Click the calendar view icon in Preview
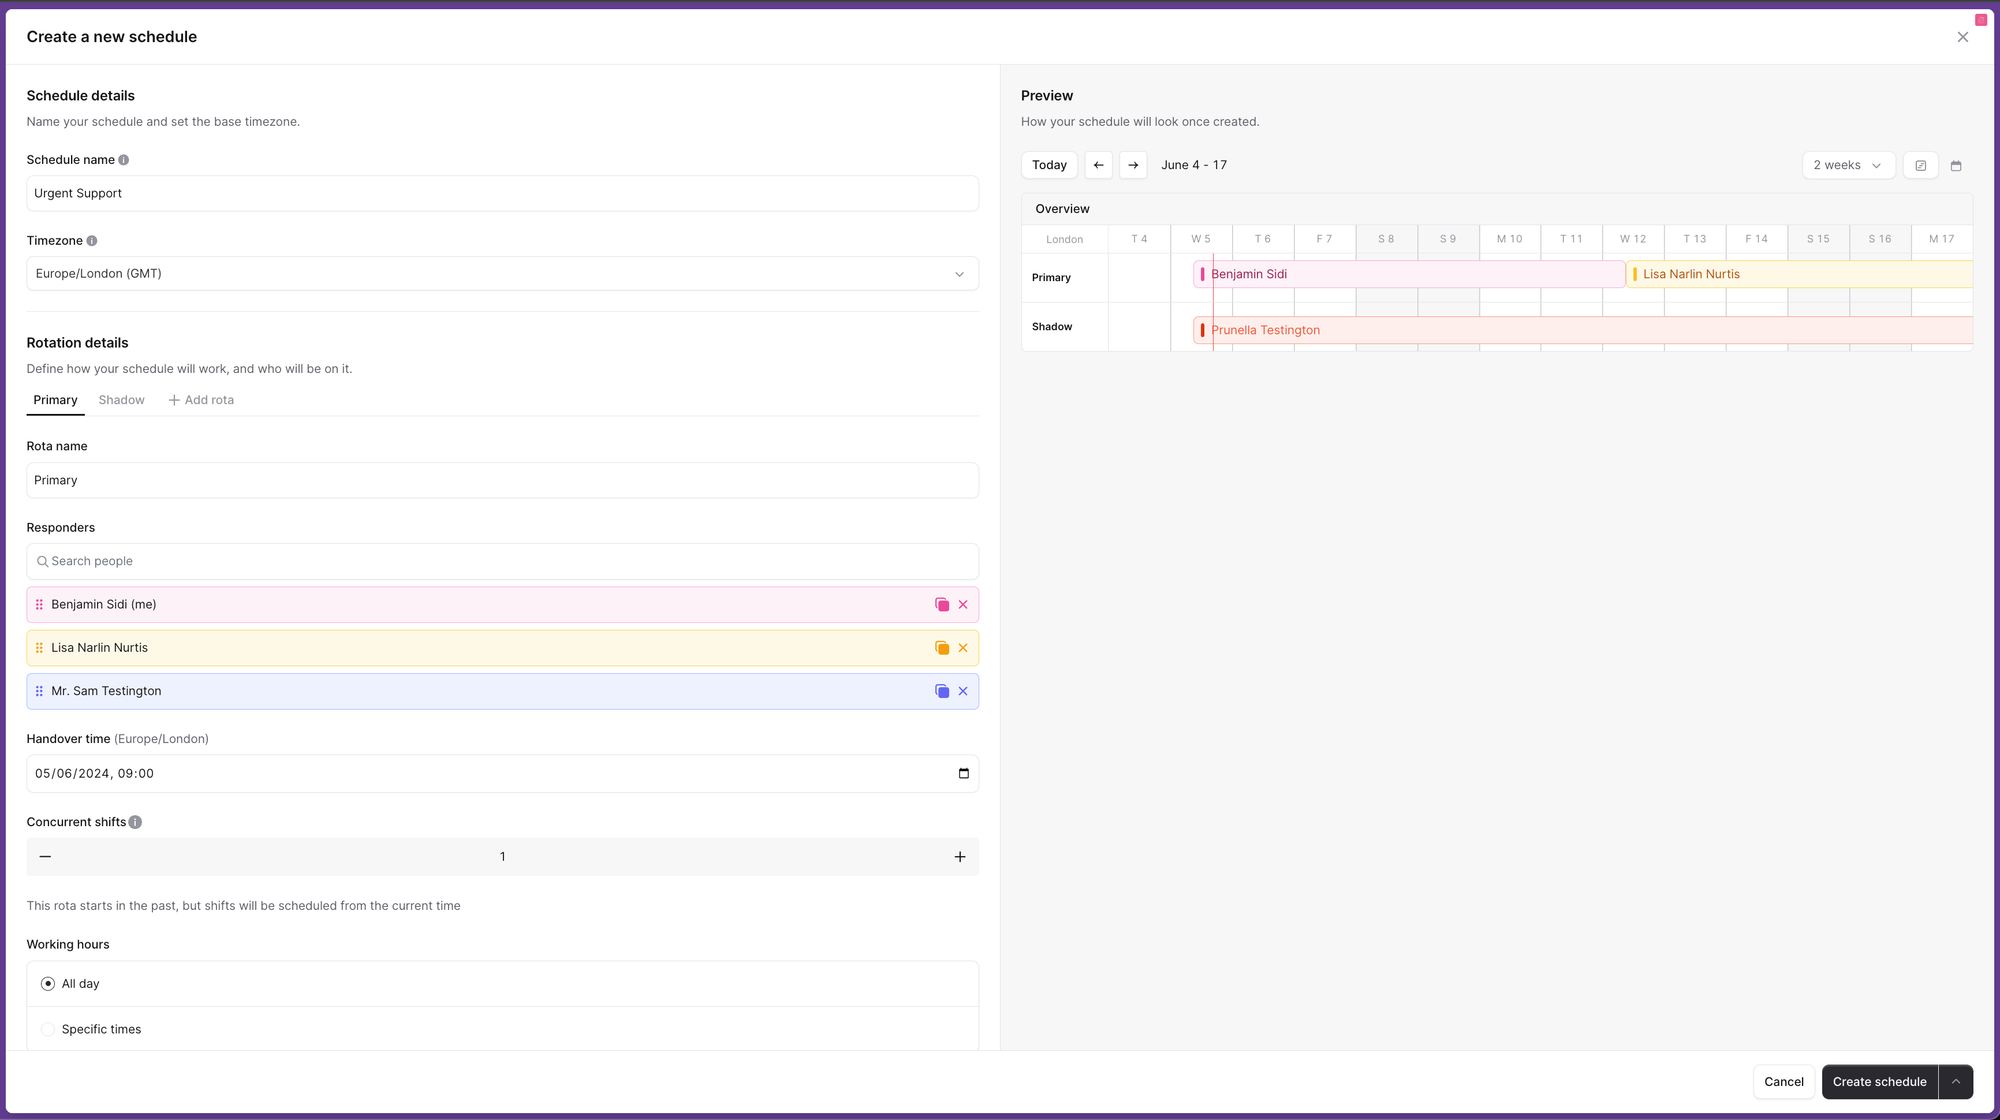This screenshot has height=1120, width=2000. [x=1956, y=166]
